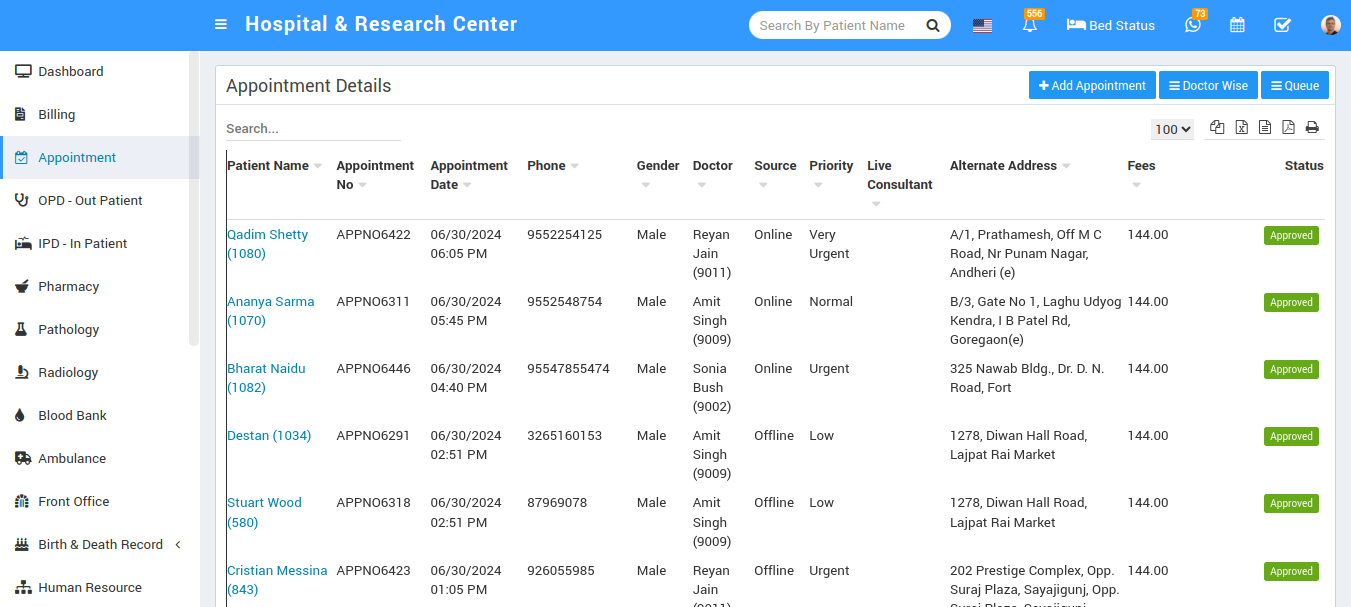Sort by Appointment Date column
This screenshot has height=607, width=1351.
point(469,175)
